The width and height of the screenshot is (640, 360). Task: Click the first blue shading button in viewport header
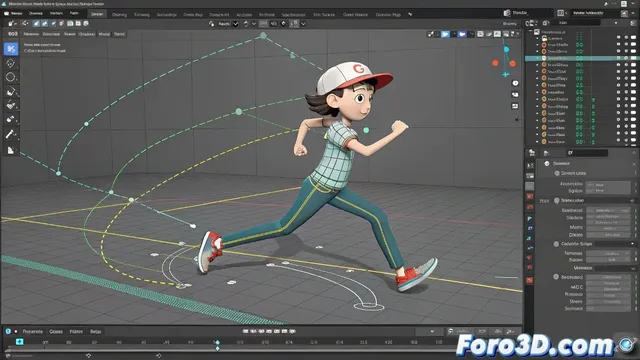pos(445,34)
